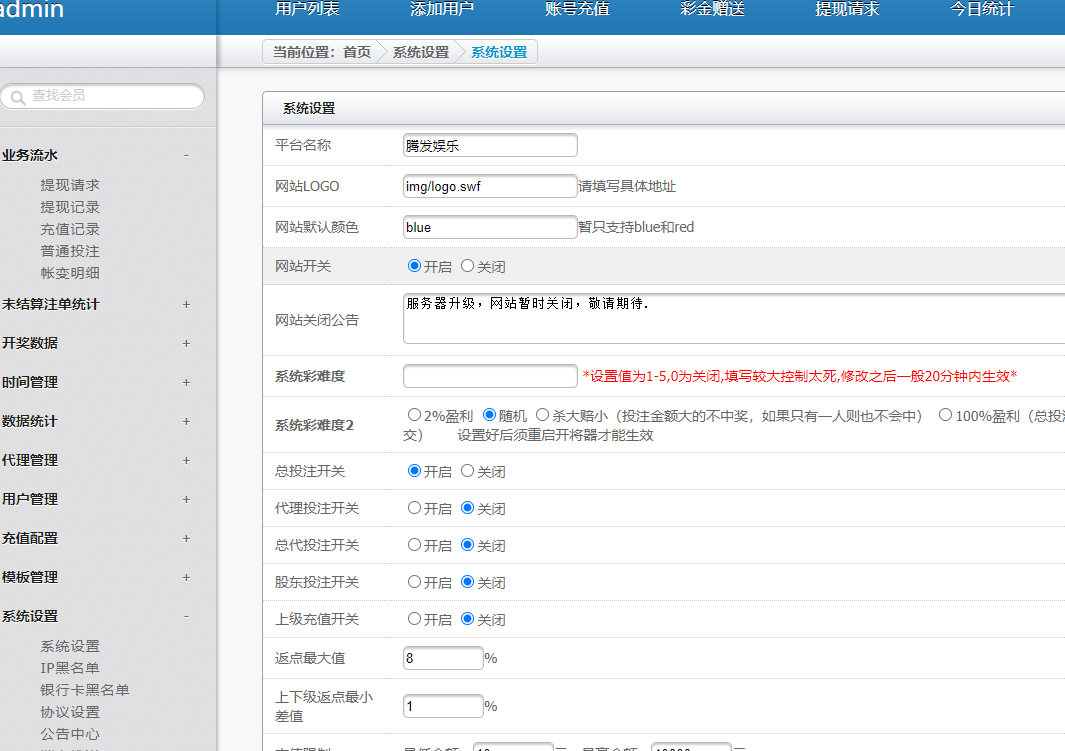Click the first 系统设置 breadcrumb link
The height and width of the screenshot is (751, 1065).
pos(421,52)
